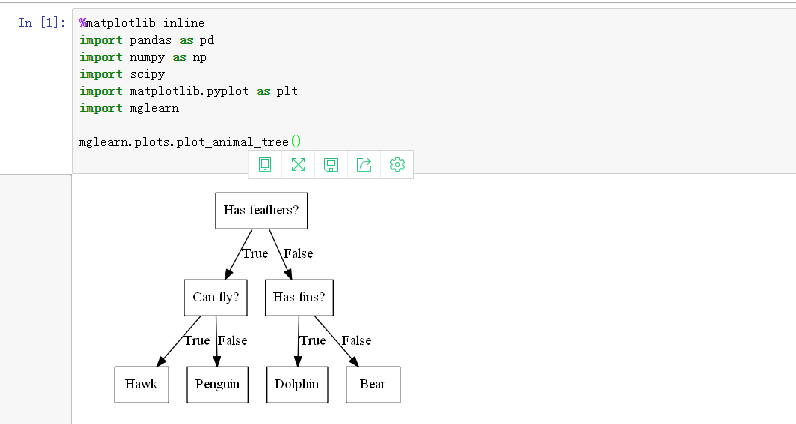The width and height of the screenshot is (796, 424).
Task: Select the In [1]: cell prompt
Action: click(42, 23)
